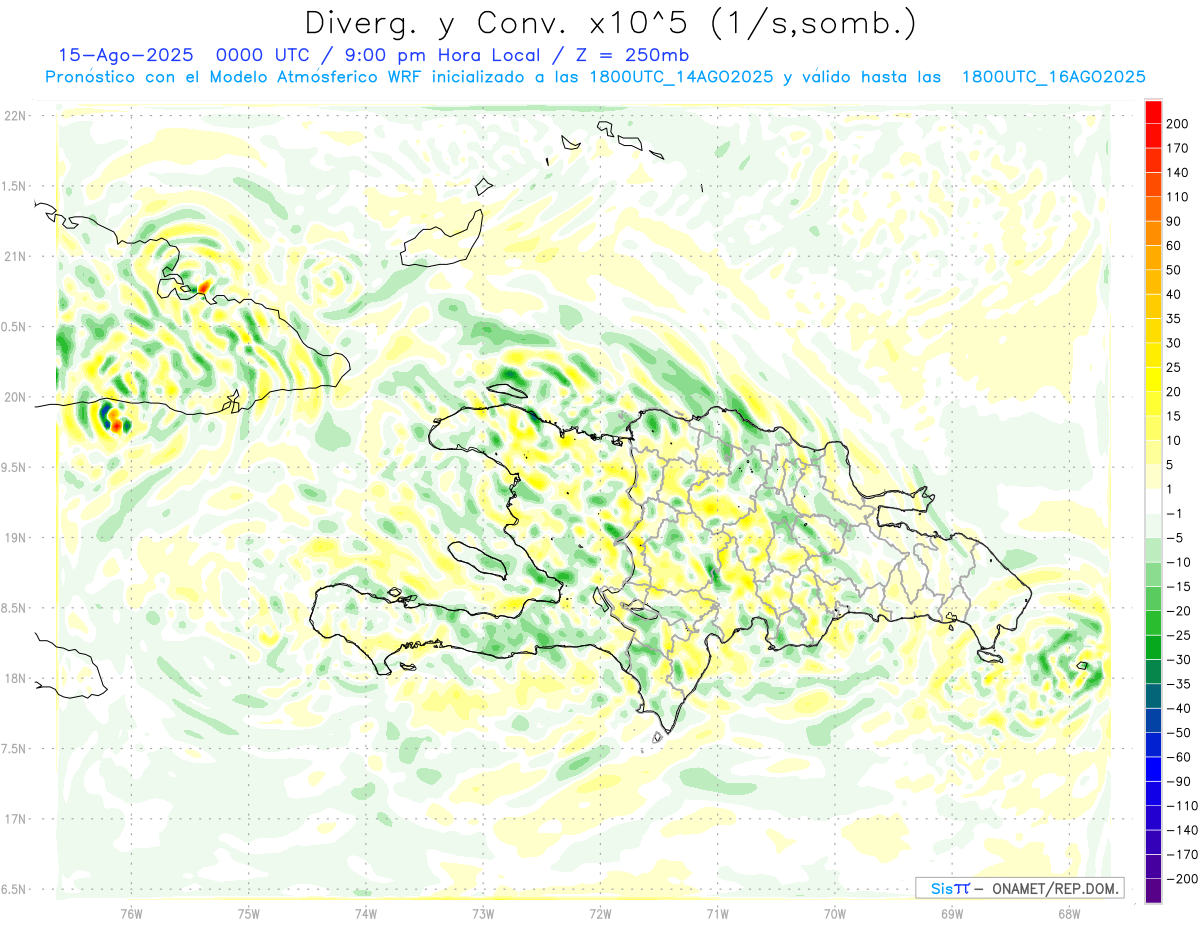Click the "1800UTC_14AGO2025" initialization time
1200x927 pixels.
[x=682, y=77]
